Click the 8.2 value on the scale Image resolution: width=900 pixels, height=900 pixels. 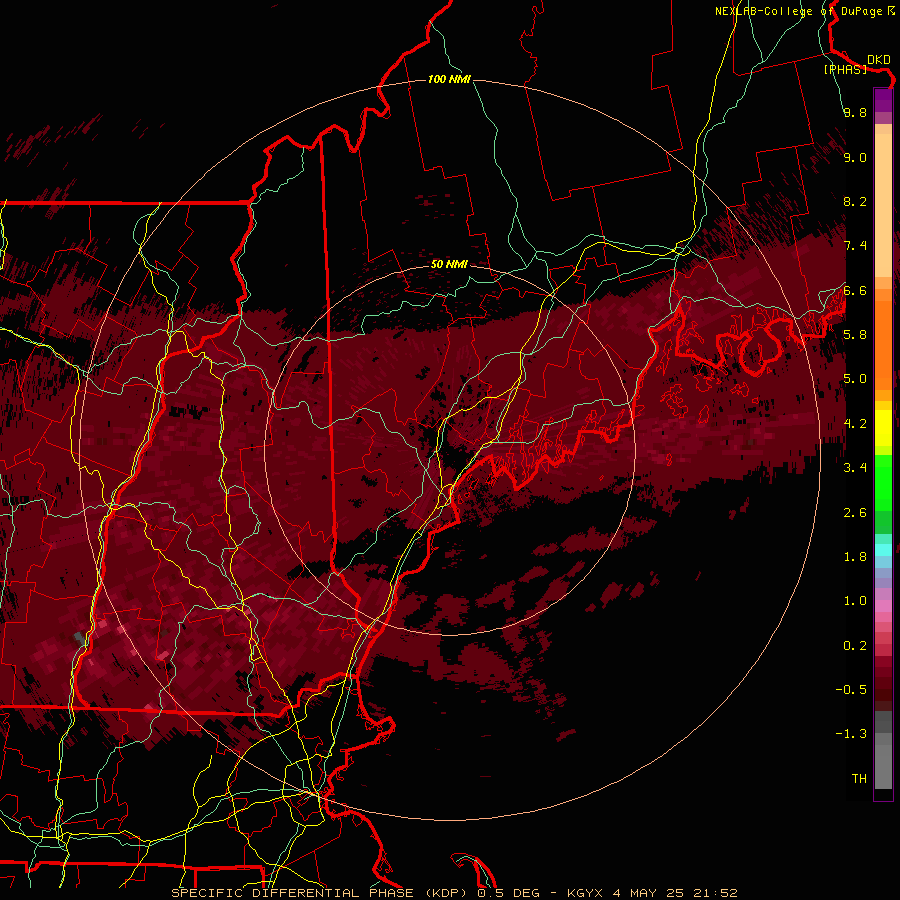pos(855,201)
